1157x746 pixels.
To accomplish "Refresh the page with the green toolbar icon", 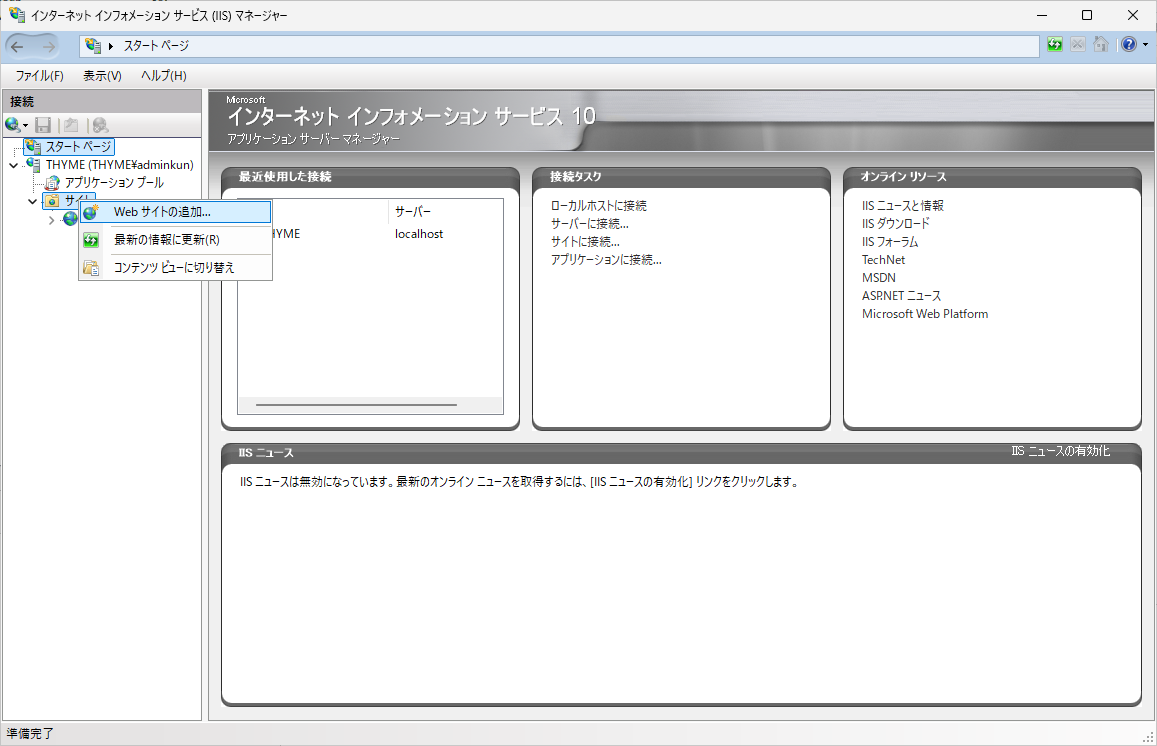I will pyautogui.click(x=1055, y=45).
